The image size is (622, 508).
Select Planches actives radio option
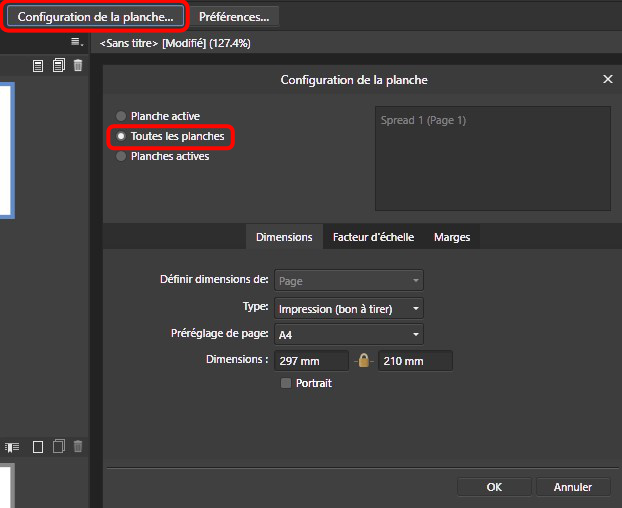[162, 156]
